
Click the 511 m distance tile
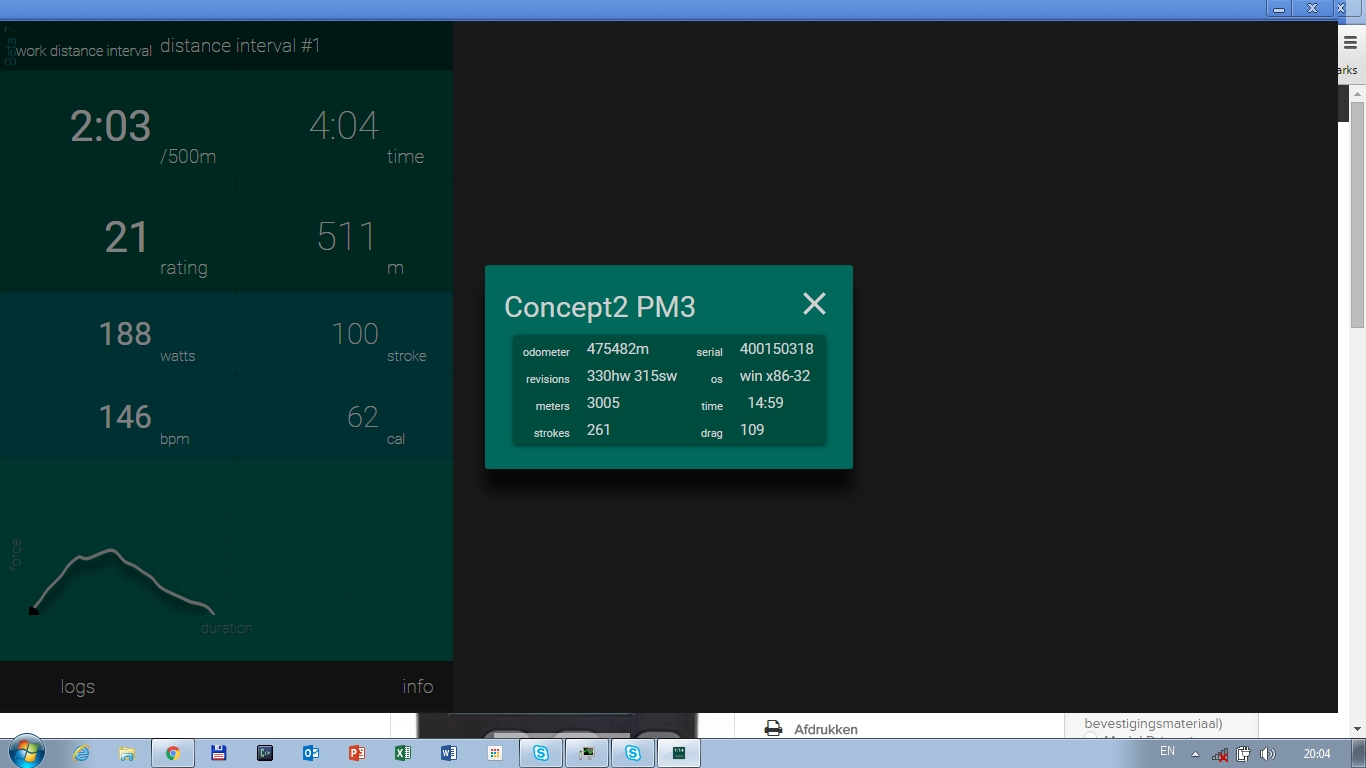[345, 237]
